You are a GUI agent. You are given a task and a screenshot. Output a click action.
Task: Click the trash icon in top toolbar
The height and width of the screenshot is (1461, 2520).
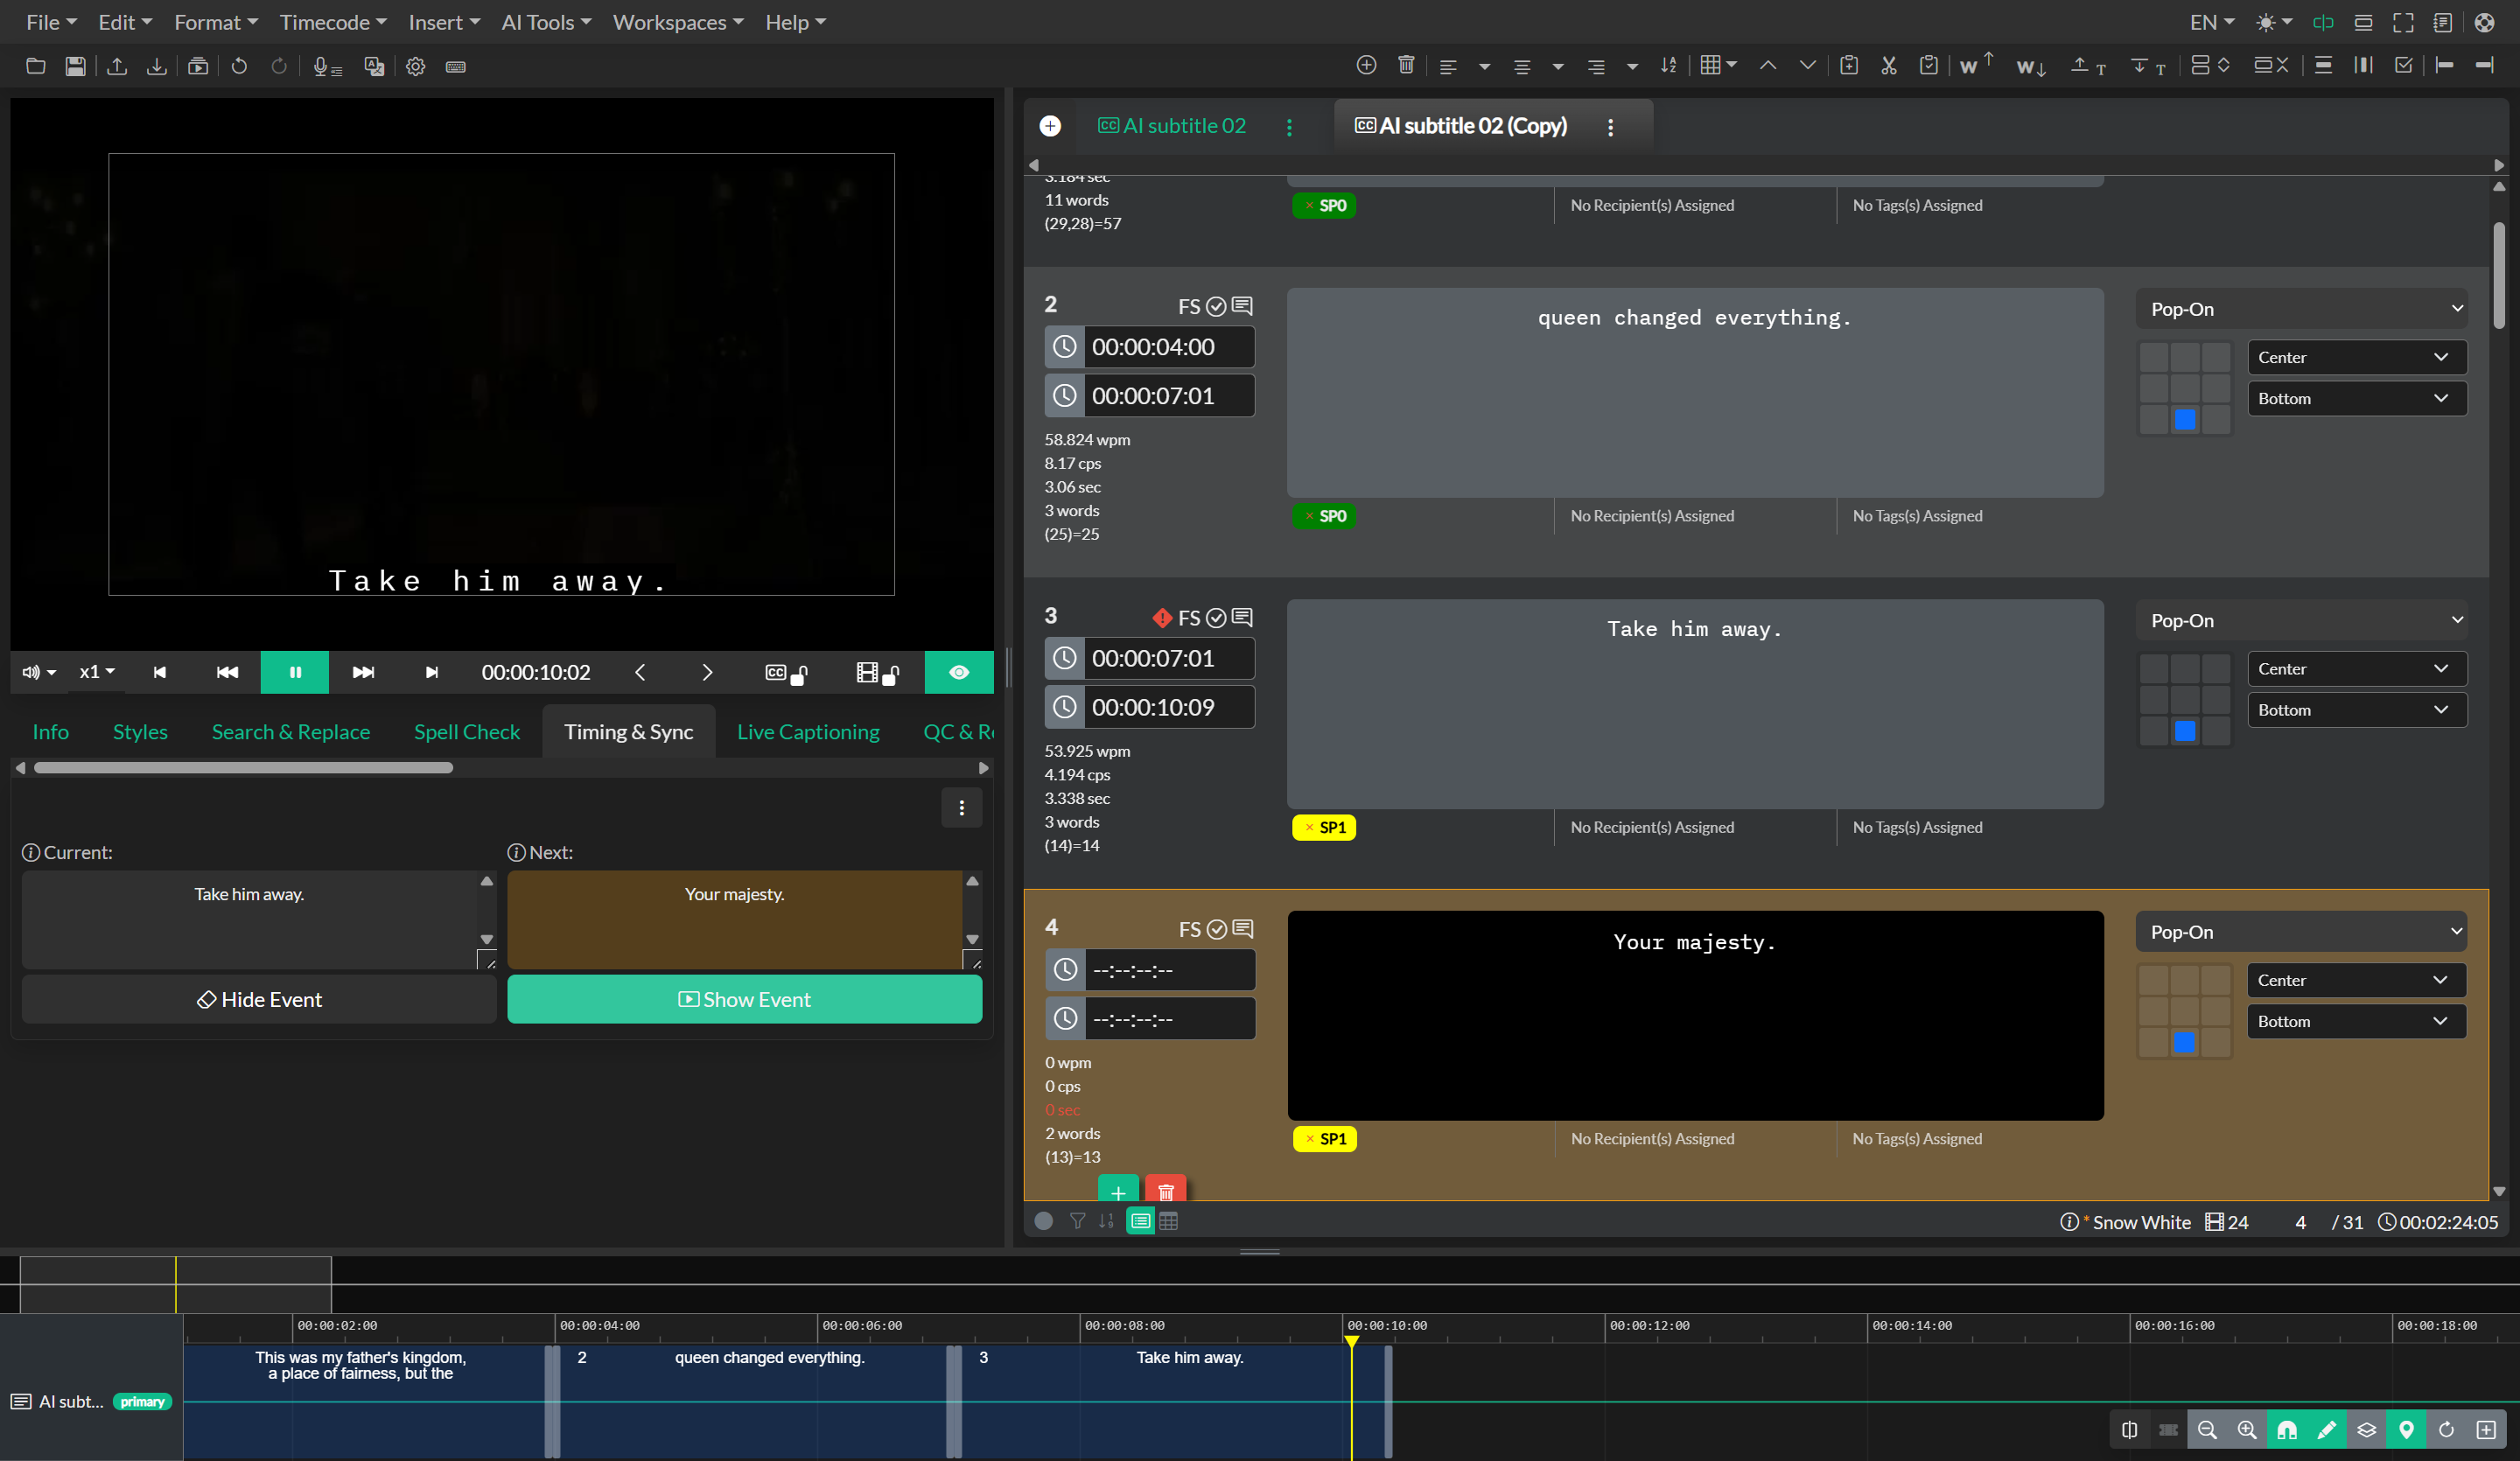pyautogui.click(x=1406, y=65)
